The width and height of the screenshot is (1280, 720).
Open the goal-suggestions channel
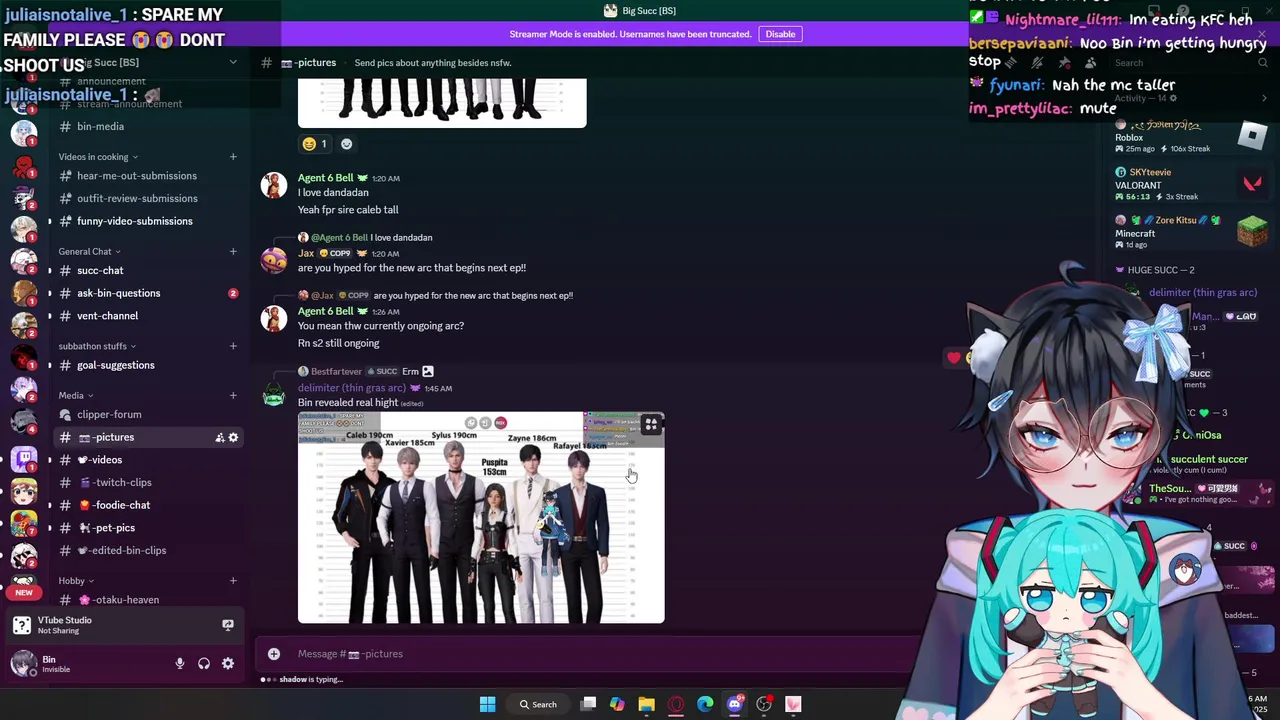tap(148, 365)
